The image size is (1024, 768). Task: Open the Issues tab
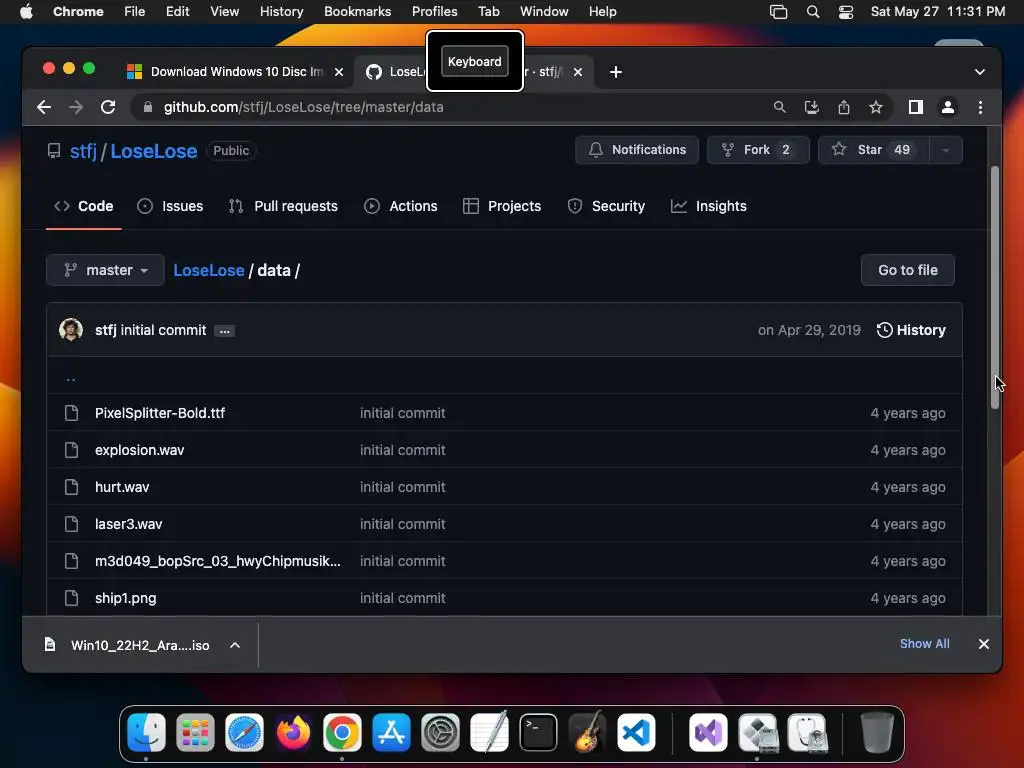(x=170, y=206)
